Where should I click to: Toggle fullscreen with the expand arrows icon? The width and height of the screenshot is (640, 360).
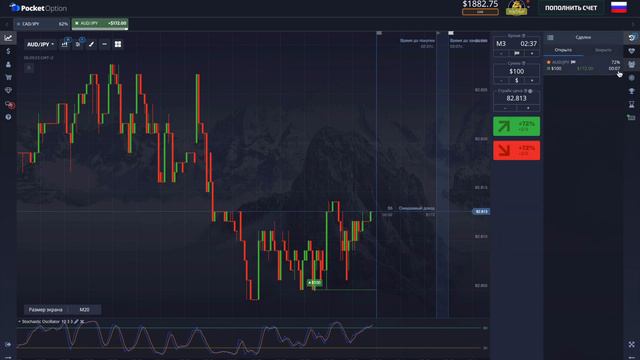point(632,345)
